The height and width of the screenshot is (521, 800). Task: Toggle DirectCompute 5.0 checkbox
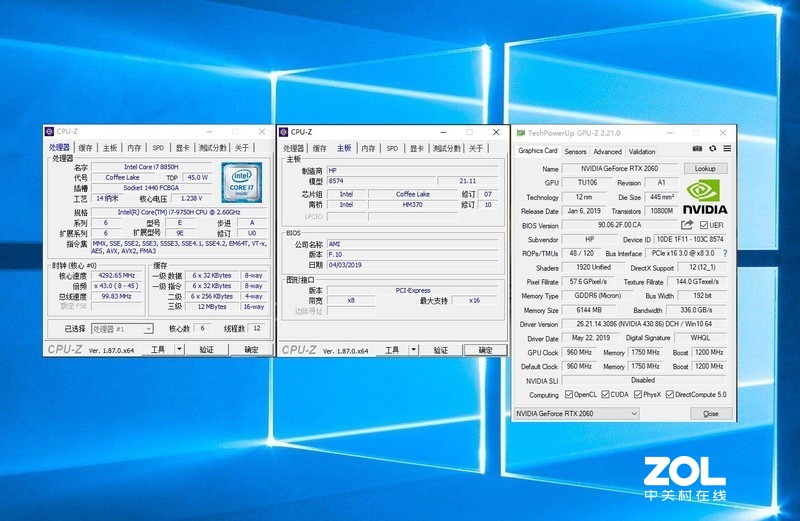click(x=670, y=394)
